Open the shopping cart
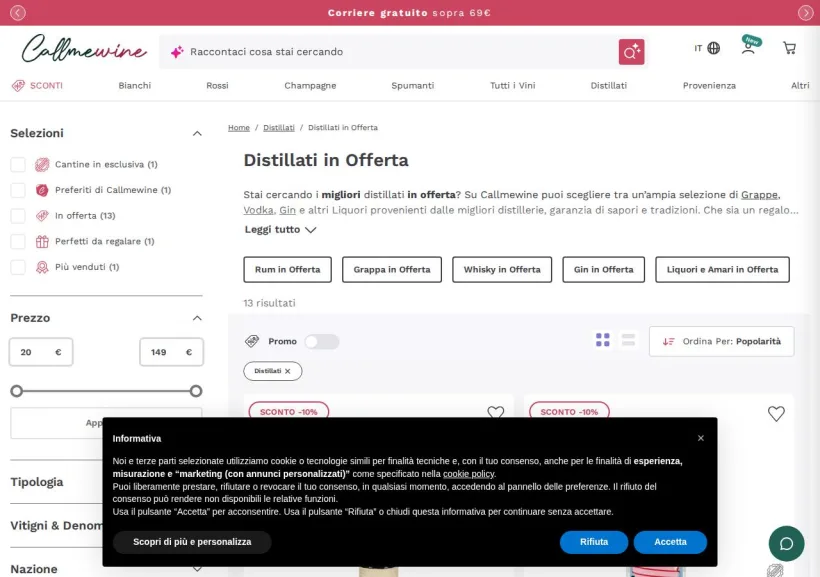Viewport: 820px width, 577px height. click(x=789, y=48)
